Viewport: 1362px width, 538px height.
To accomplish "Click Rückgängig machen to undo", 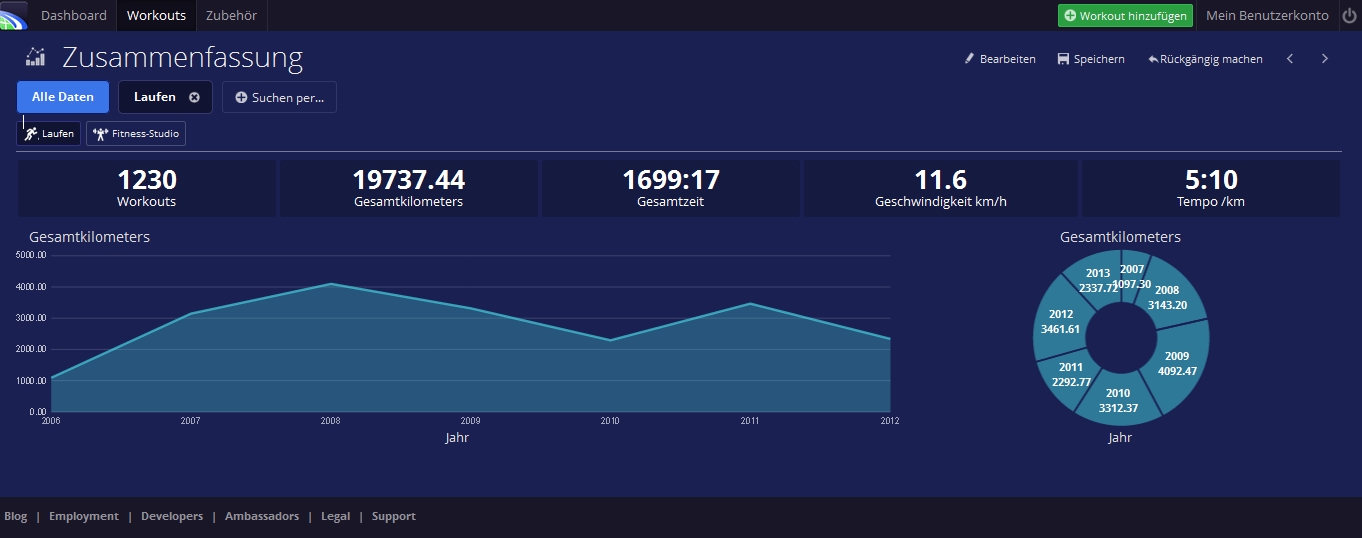I will pos(1205,59).
